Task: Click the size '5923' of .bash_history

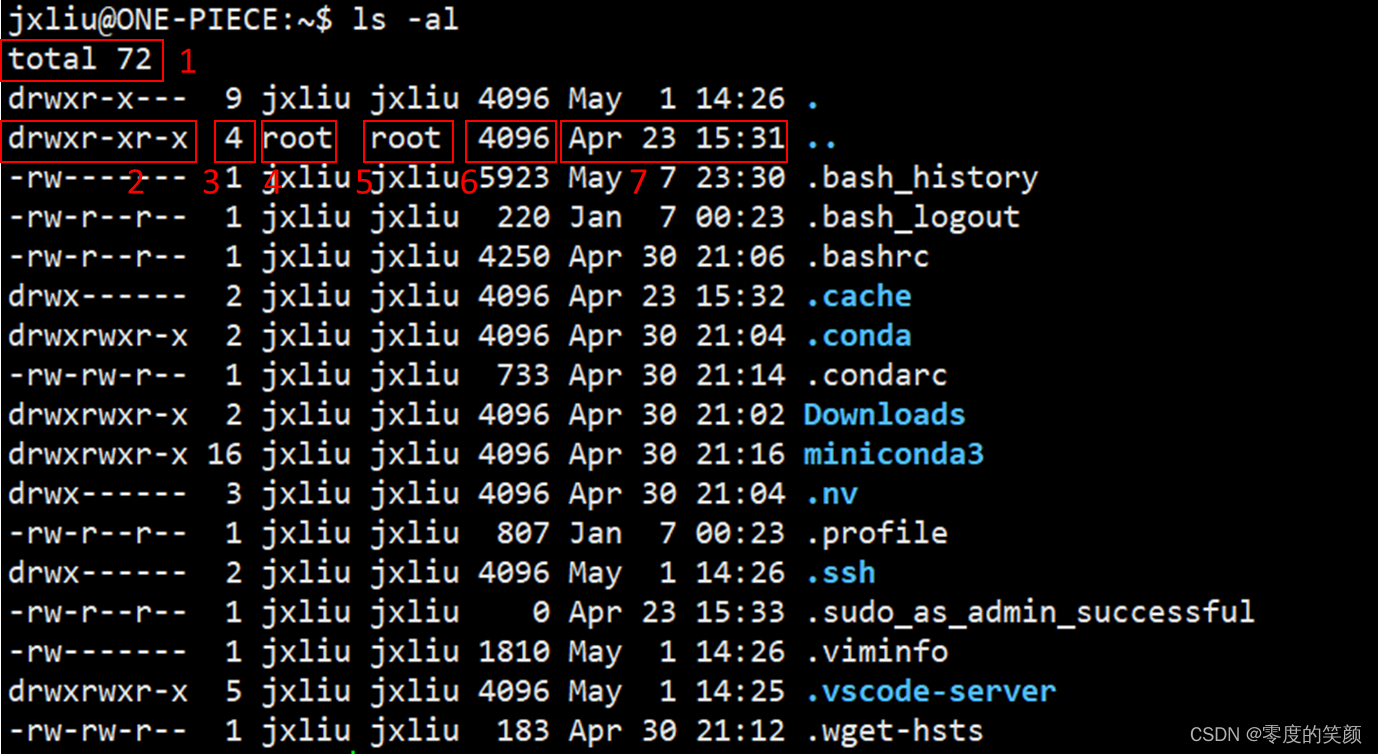Action: coord(514,178)
